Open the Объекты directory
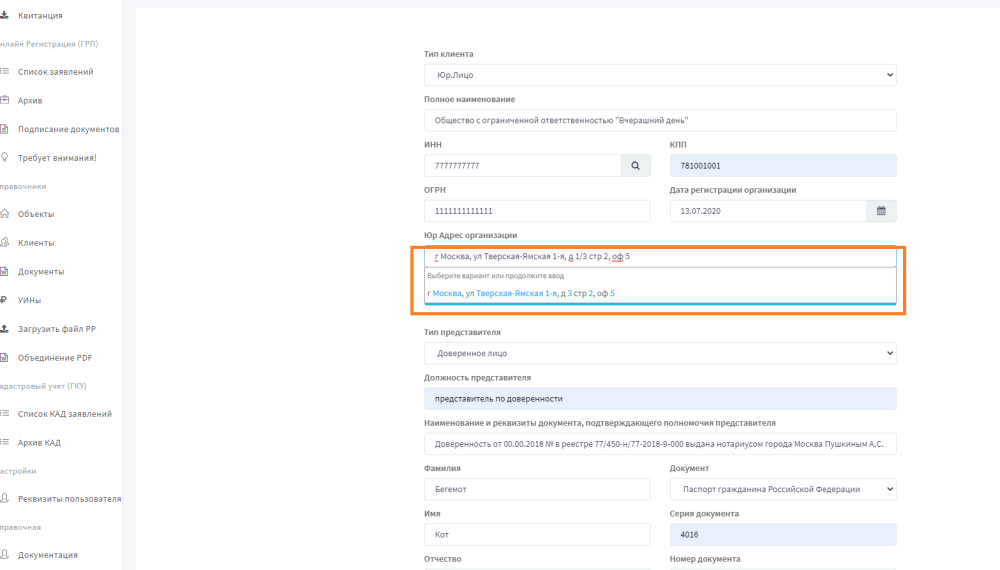 [36, 214]
